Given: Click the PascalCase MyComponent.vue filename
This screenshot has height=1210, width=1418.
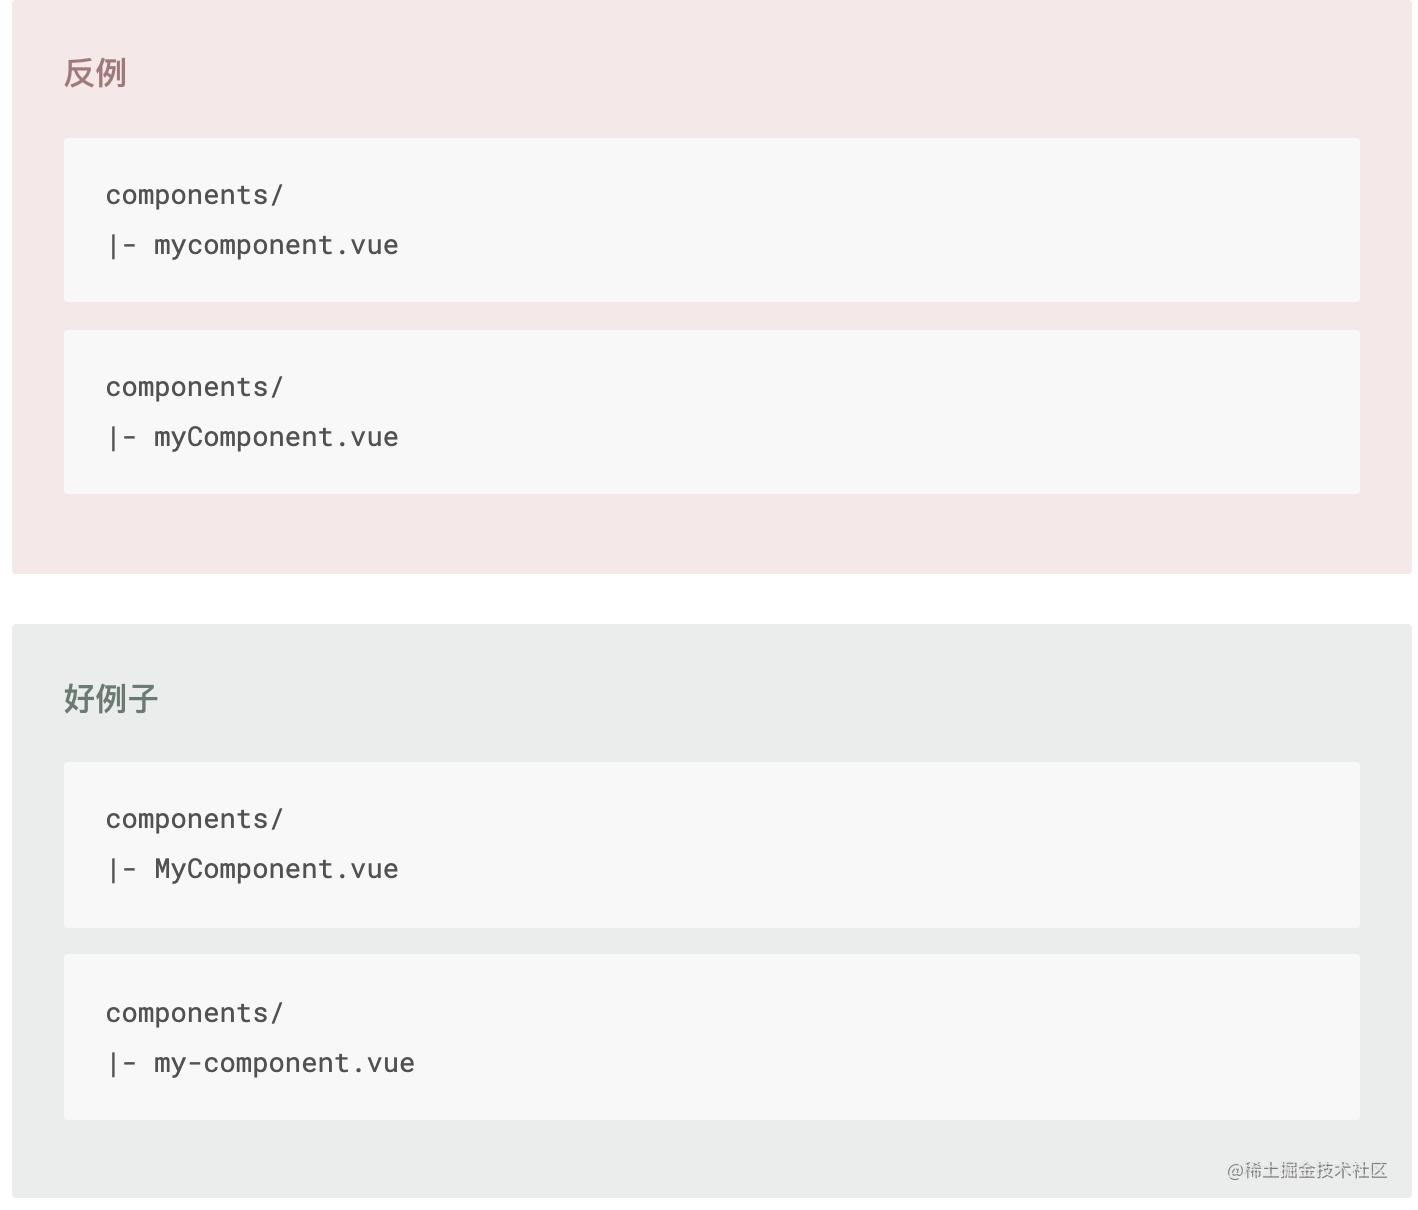Looking at the screenshot, I should (276, 869).
